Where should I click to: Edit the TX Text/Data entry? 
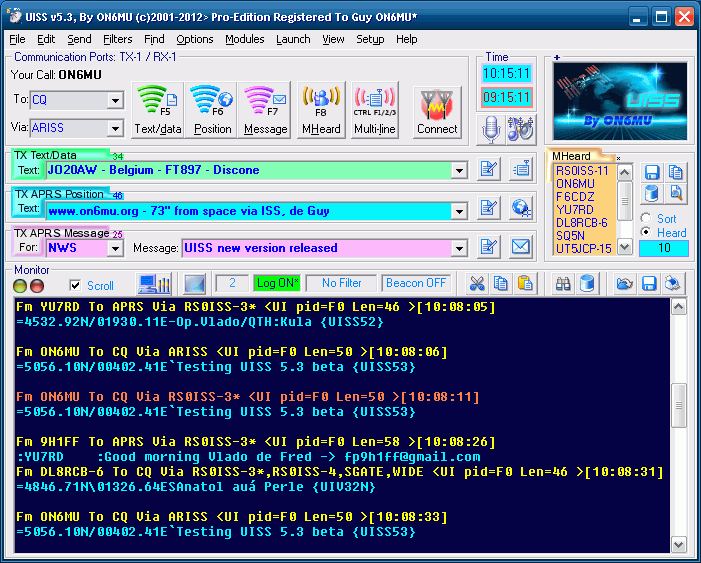(x=489, y=169)
